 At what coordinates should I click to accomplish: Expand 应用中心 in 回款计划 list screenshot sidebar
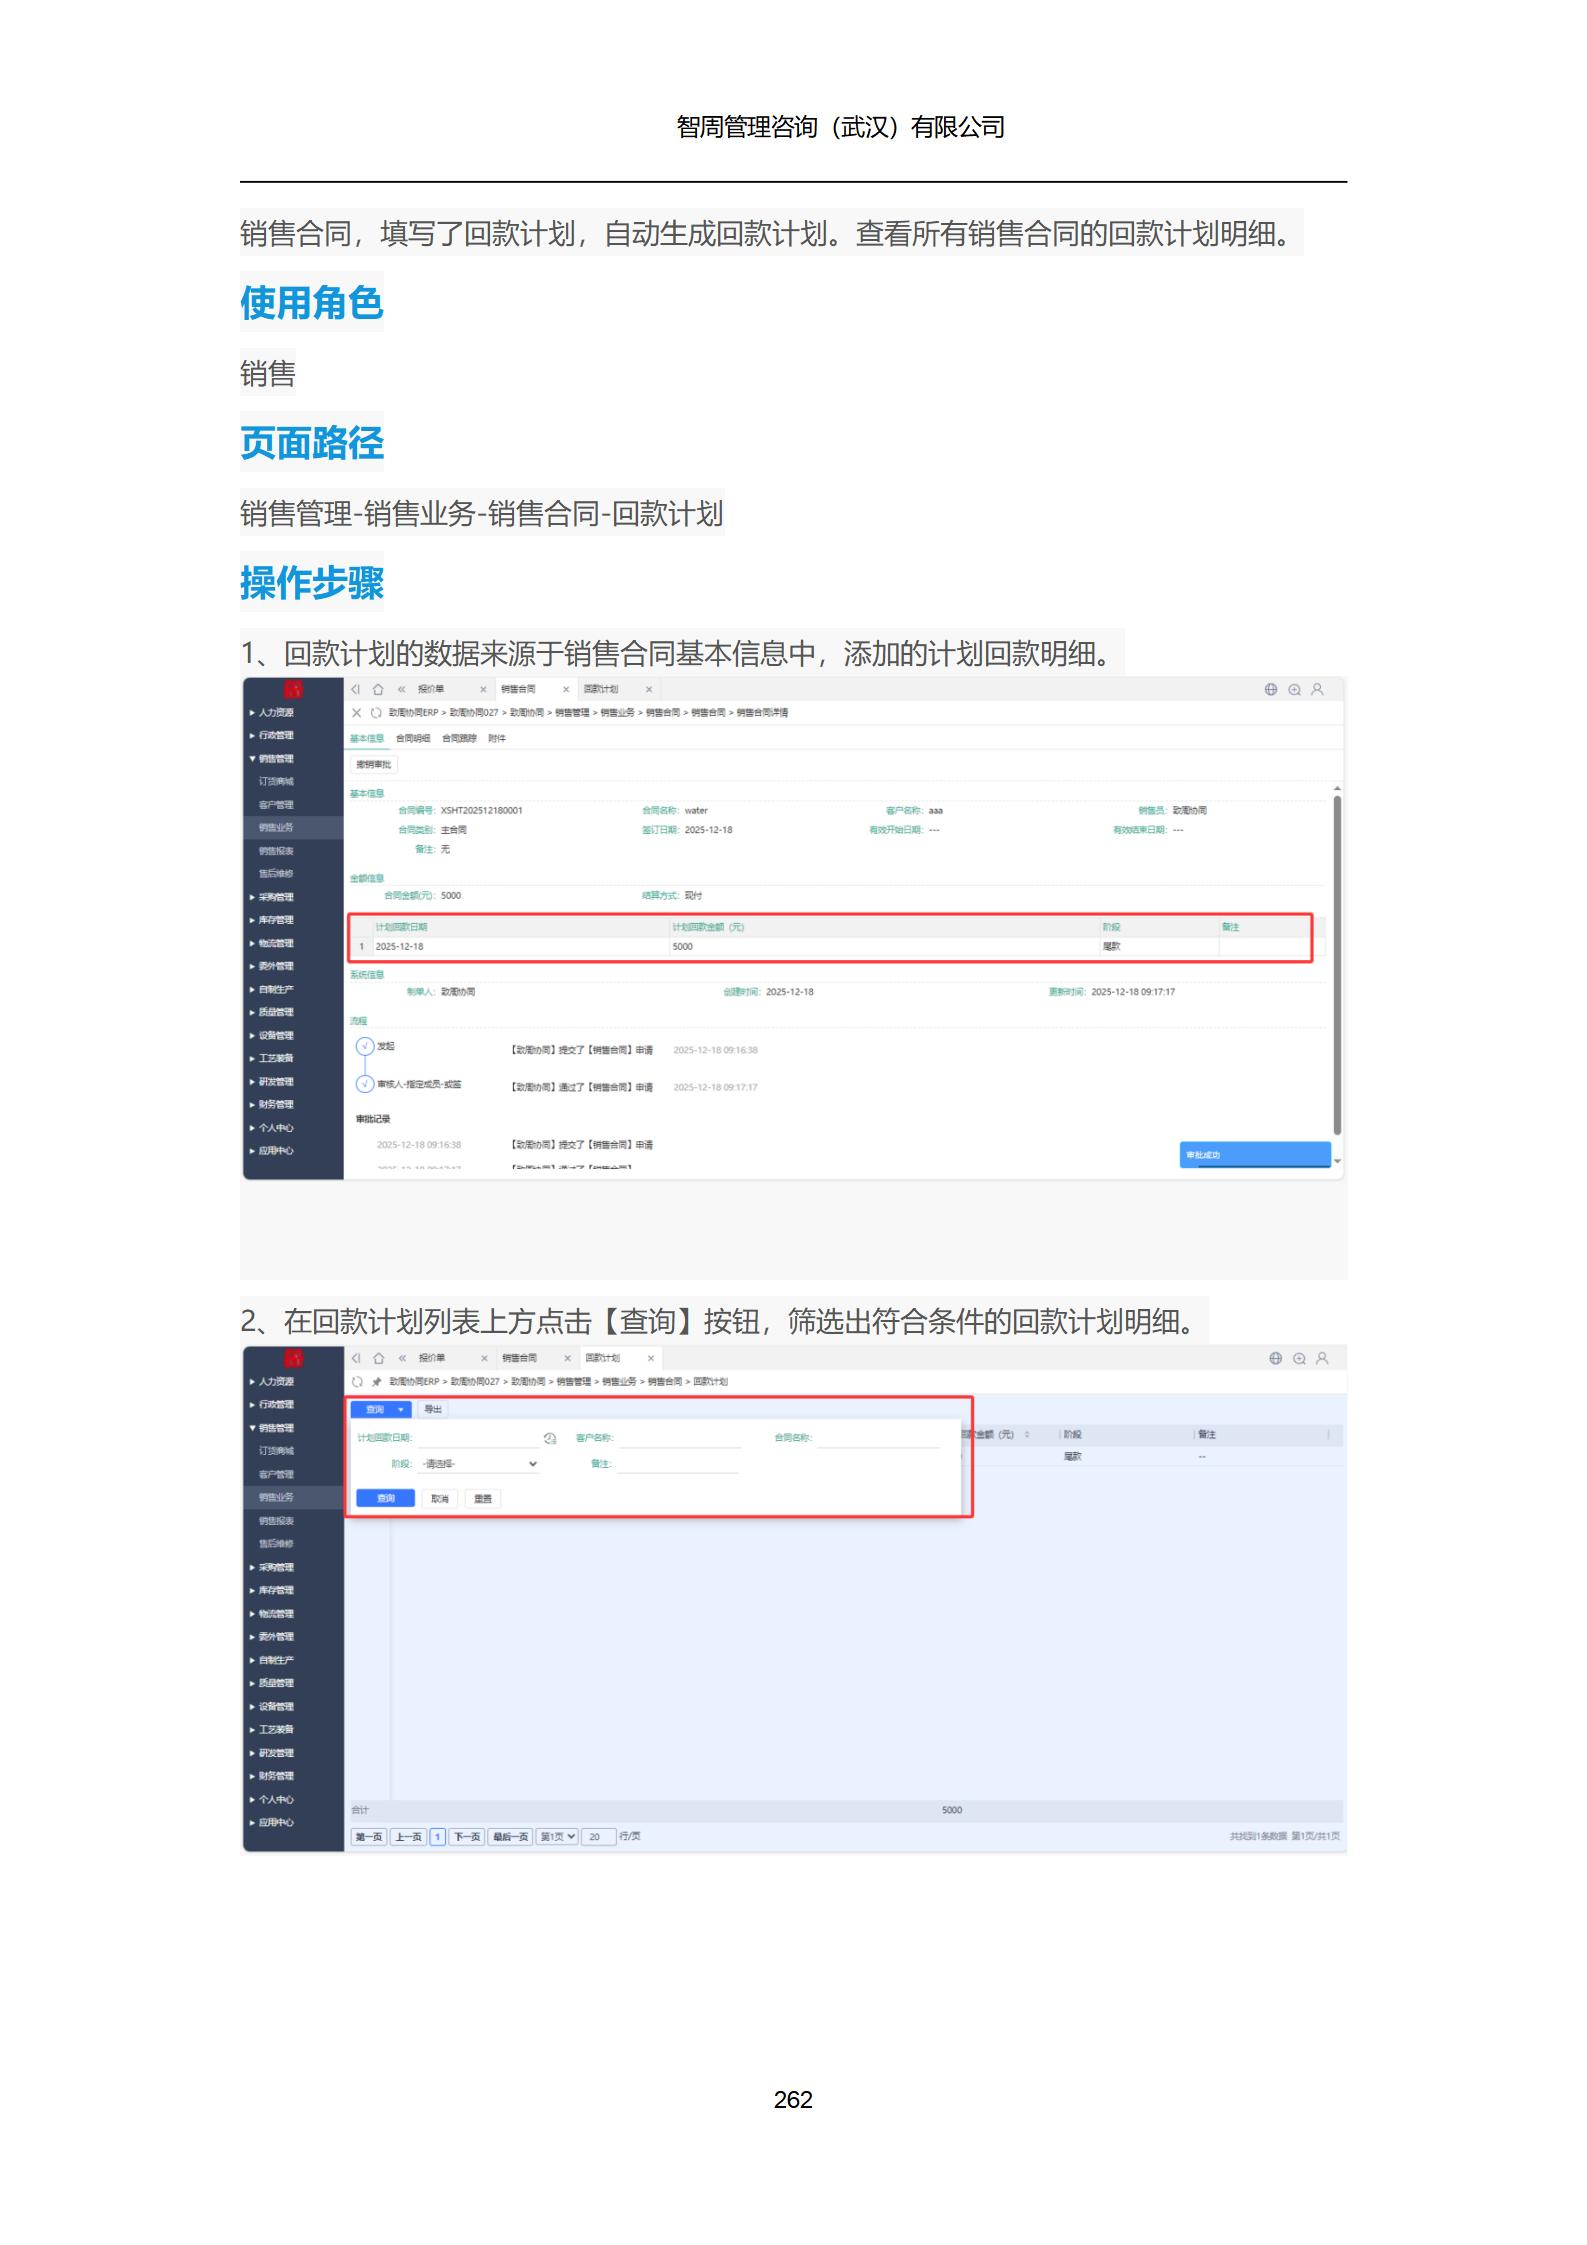coord(273,1822)
